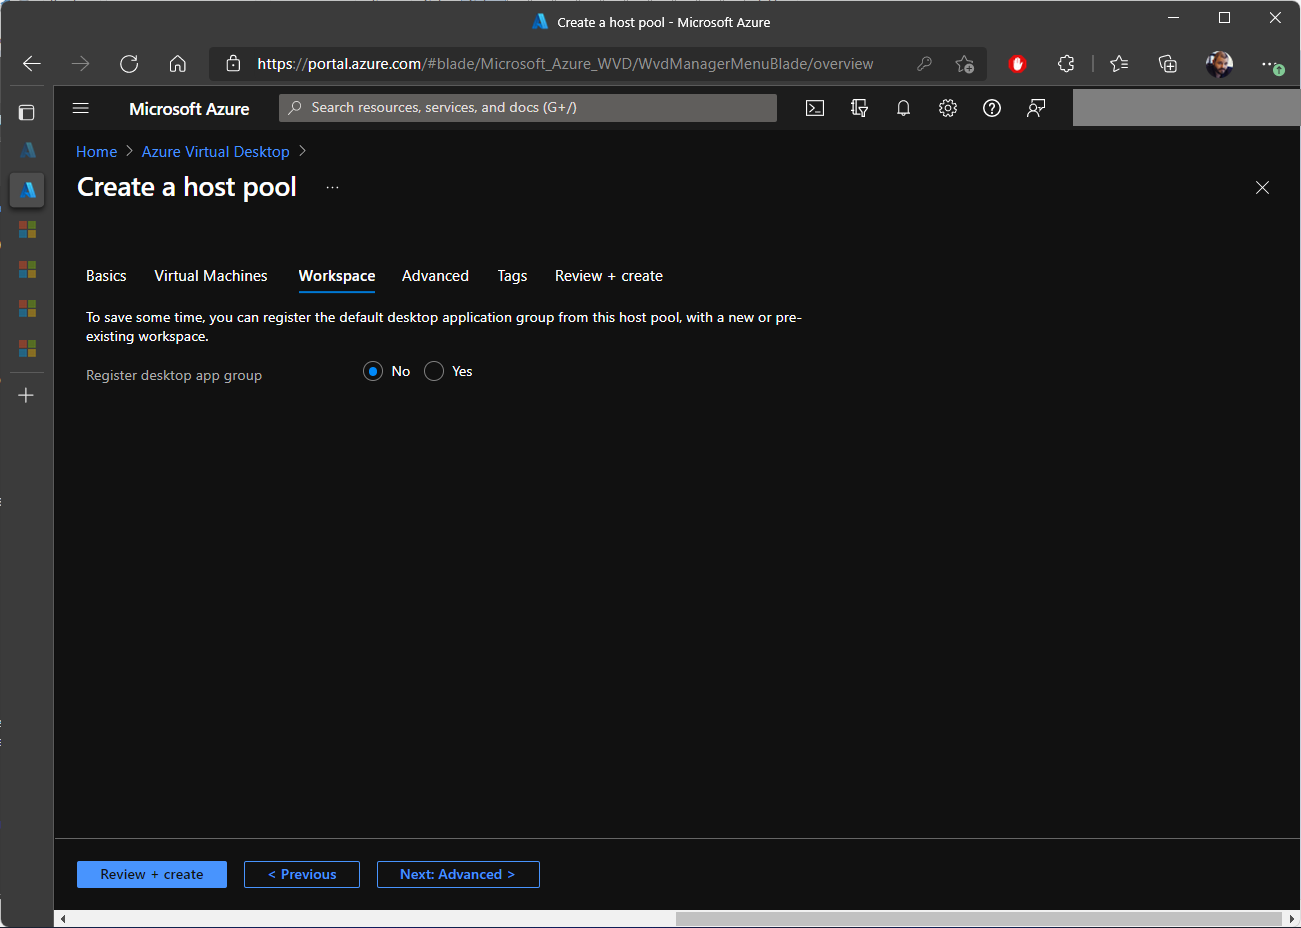This screenshot has width=1301, height=928.
Task: View site info via the lock icon
Action: click(x=233, y=64)
